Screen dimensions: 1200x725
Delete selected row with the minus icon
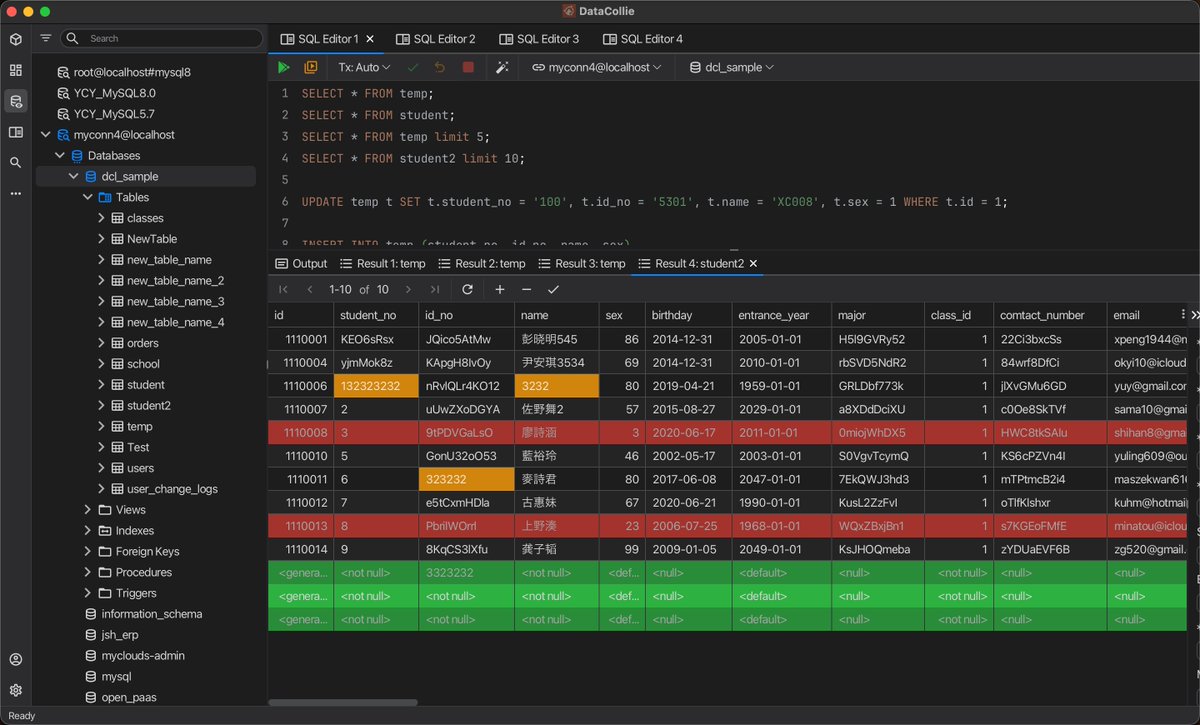[526, 289]
